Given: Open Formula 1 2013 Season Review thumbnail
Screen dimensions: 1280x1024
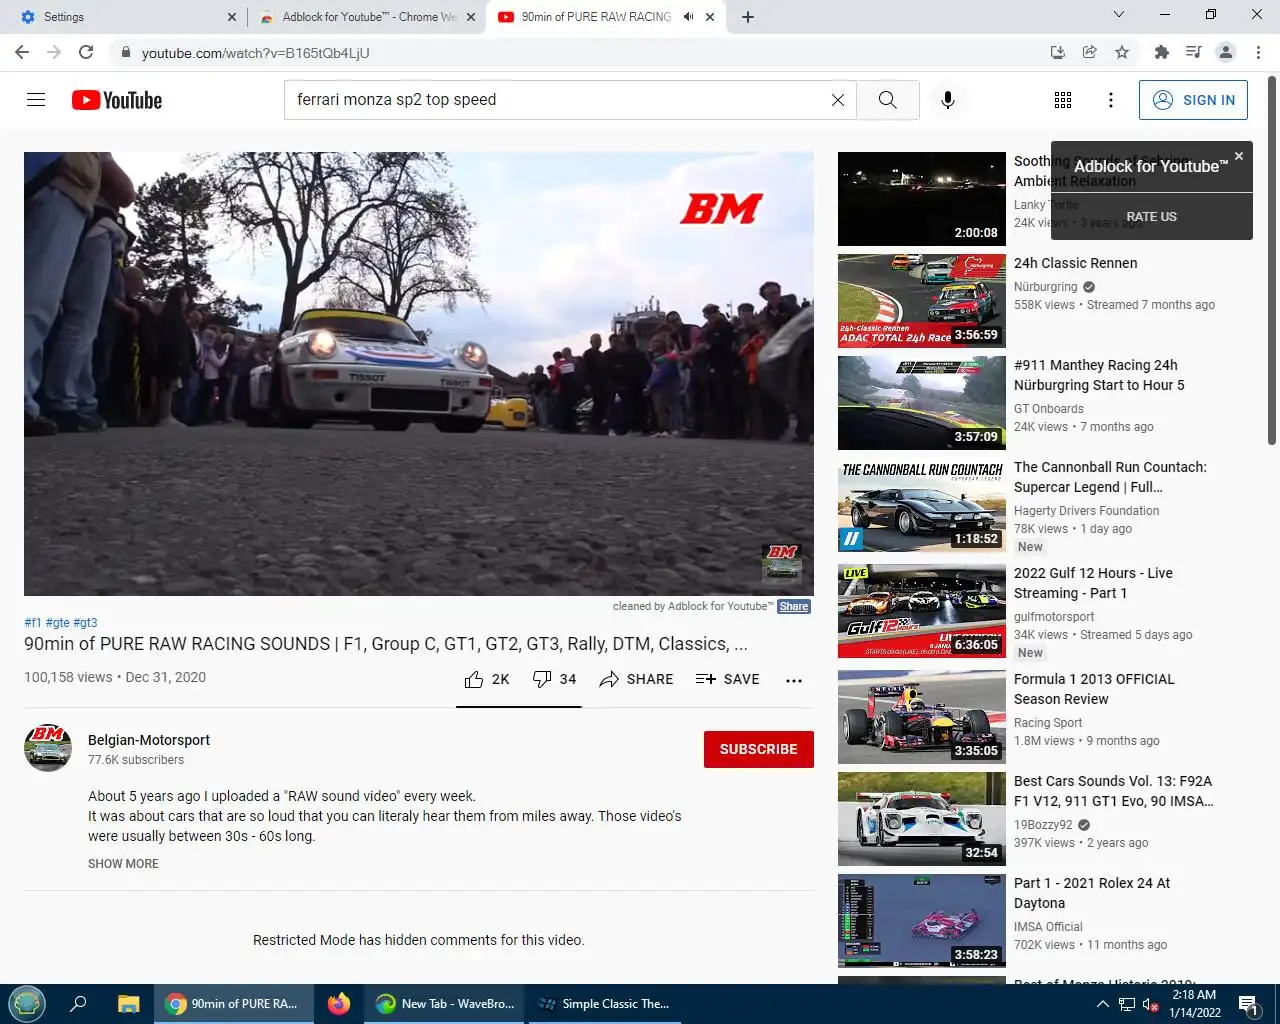Looking at the screenshot, I should pyautogui.click(x=922, y=717).
